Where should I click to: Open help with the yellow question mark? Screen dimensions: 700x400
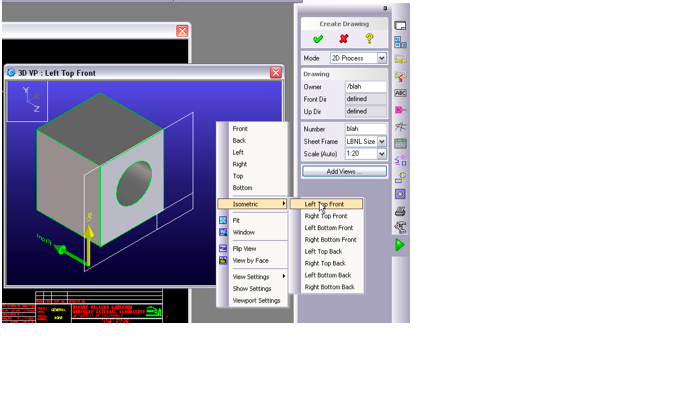click(x=369, y=39)
